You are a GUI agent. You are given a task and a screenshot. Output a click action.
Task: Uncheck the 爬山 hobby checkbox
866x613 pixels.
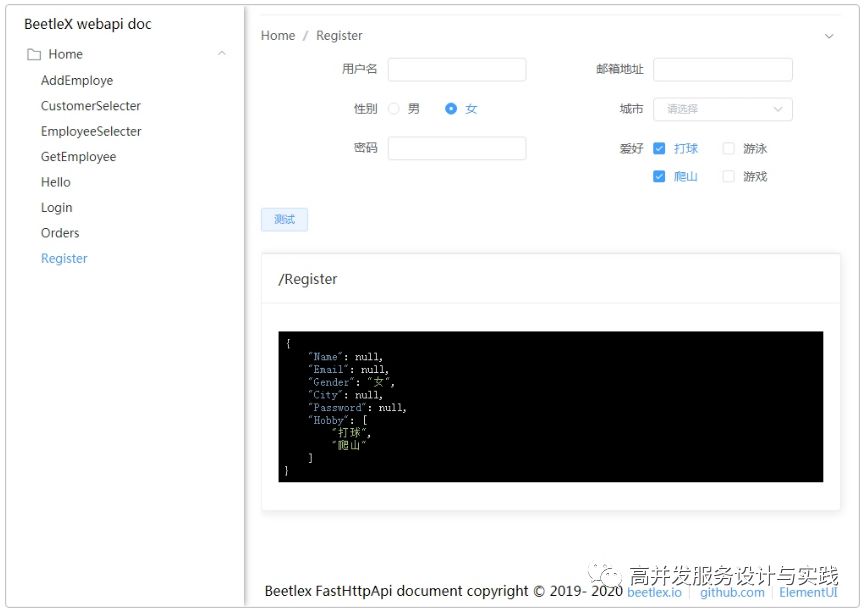pyautogui.click(x=659, y=176)
